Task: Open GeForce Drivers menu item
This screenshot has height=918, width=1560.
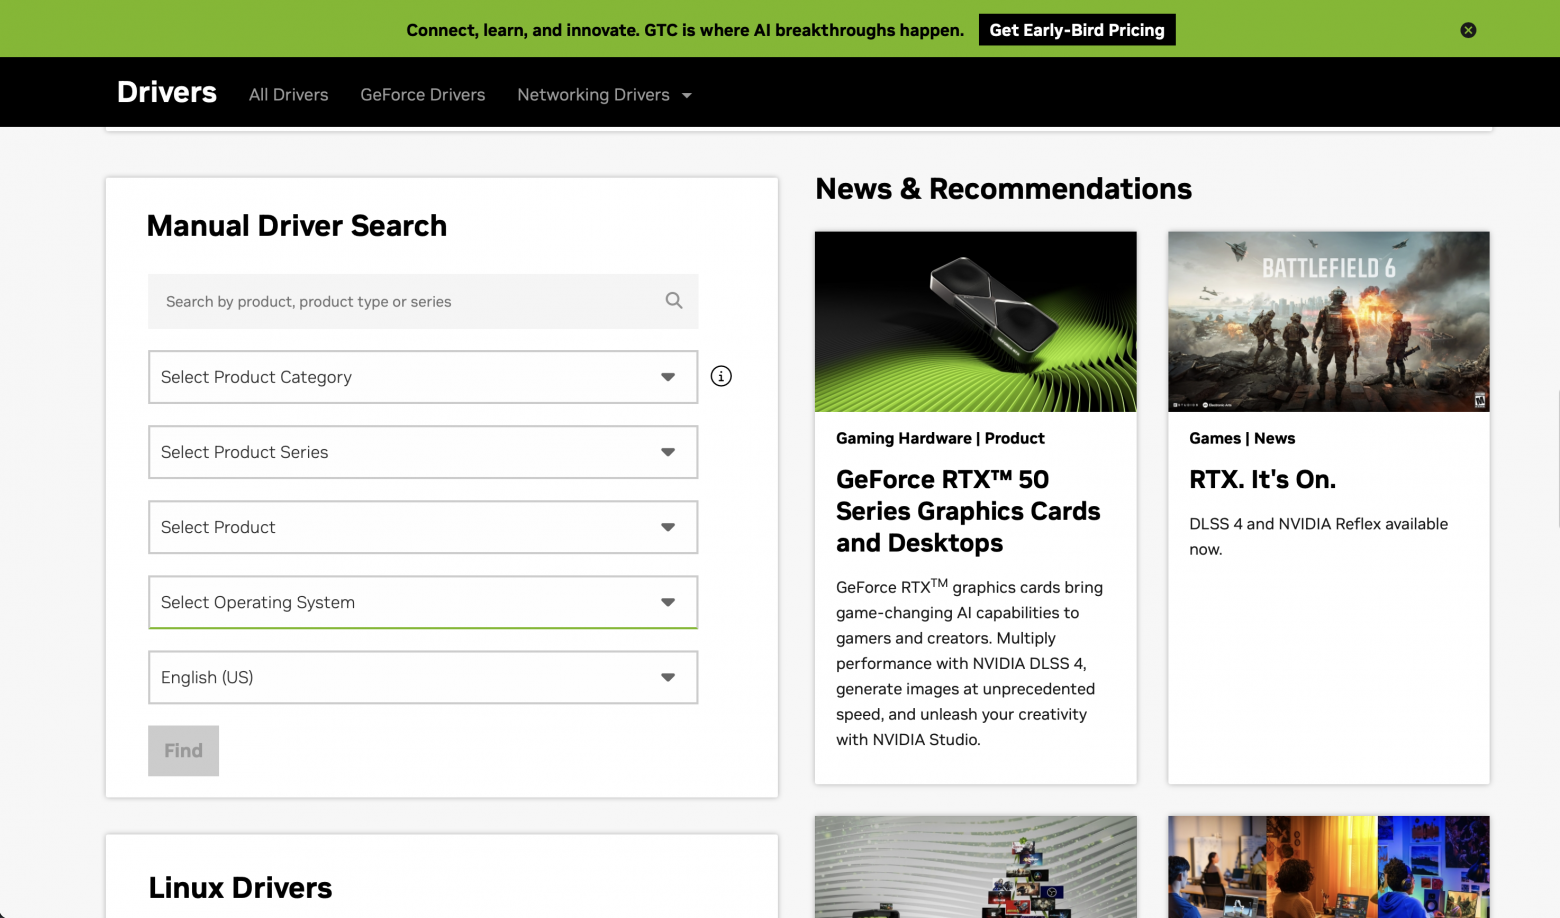Action: (x=422, y=95)
